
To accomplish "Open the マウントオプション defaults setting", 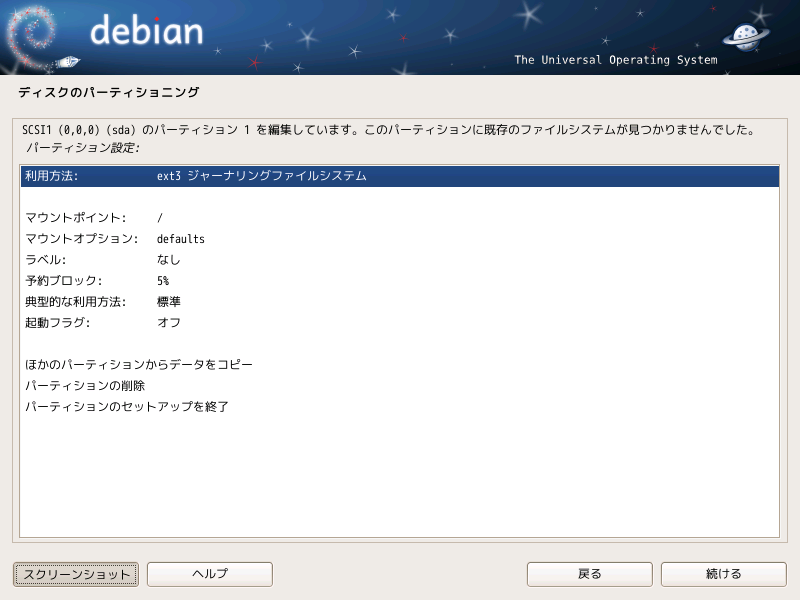I will (399, 239).
